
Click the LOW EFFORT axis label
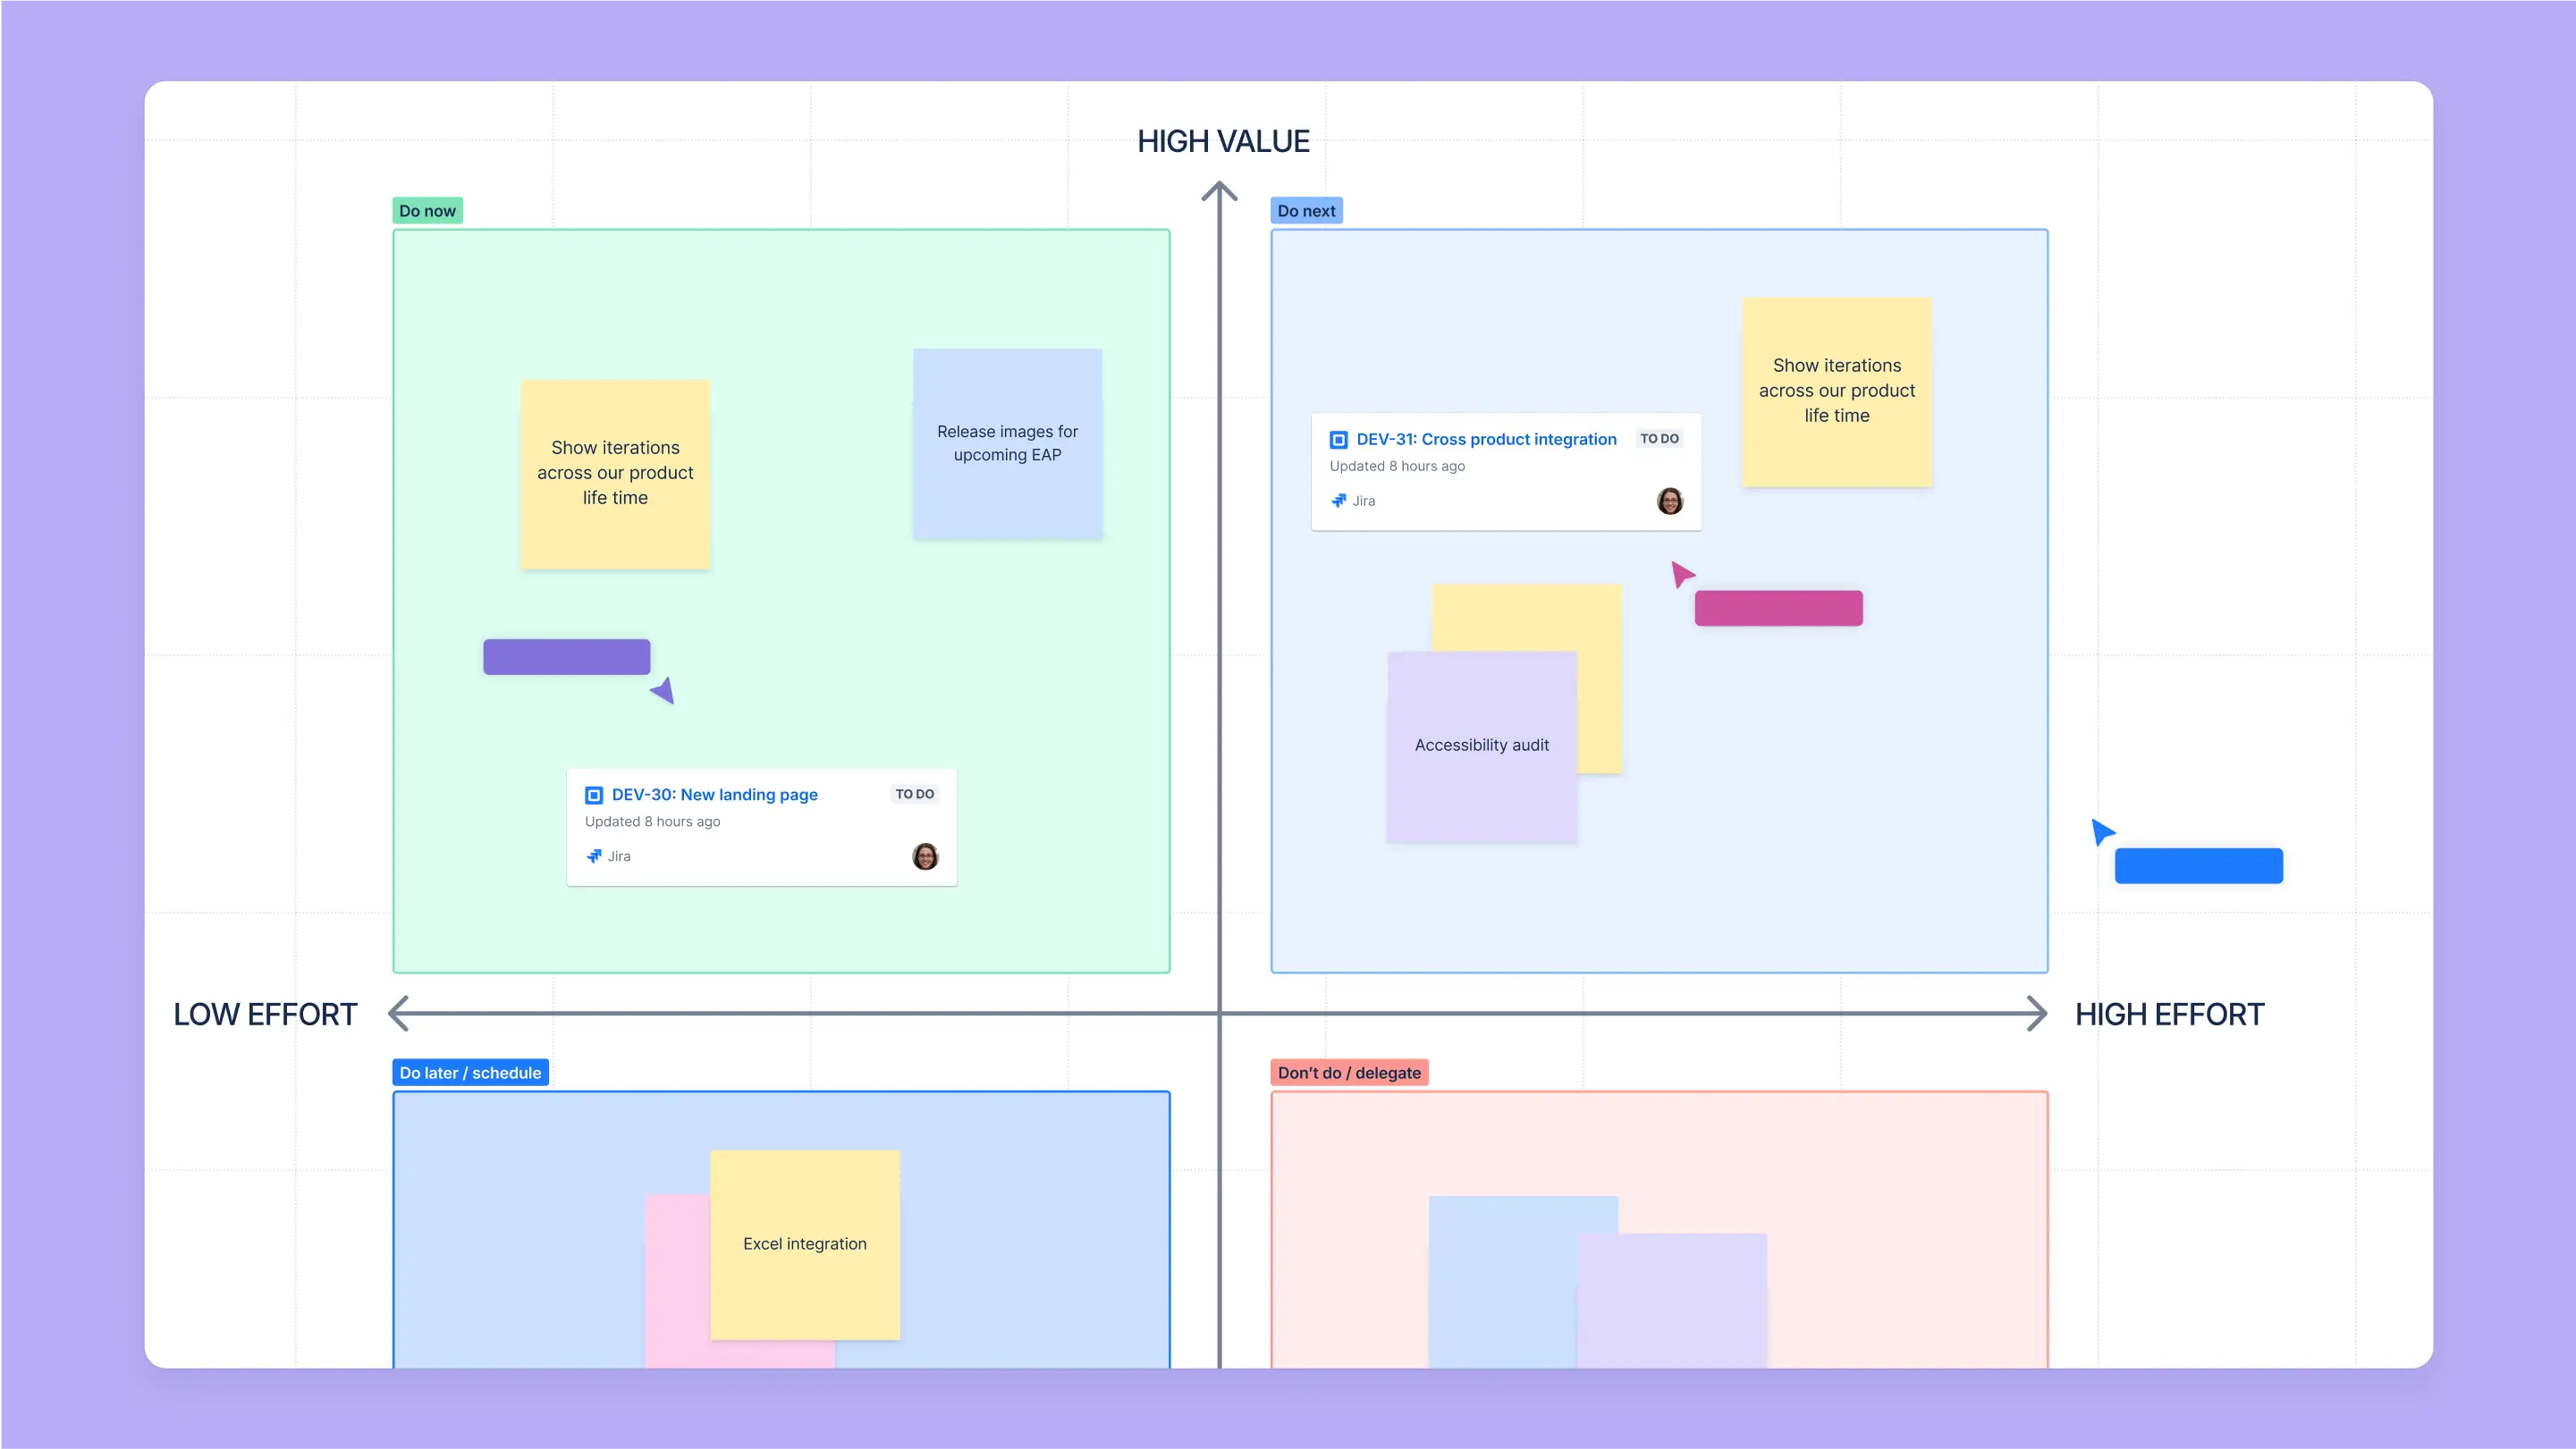click(x=265, y=1014)
